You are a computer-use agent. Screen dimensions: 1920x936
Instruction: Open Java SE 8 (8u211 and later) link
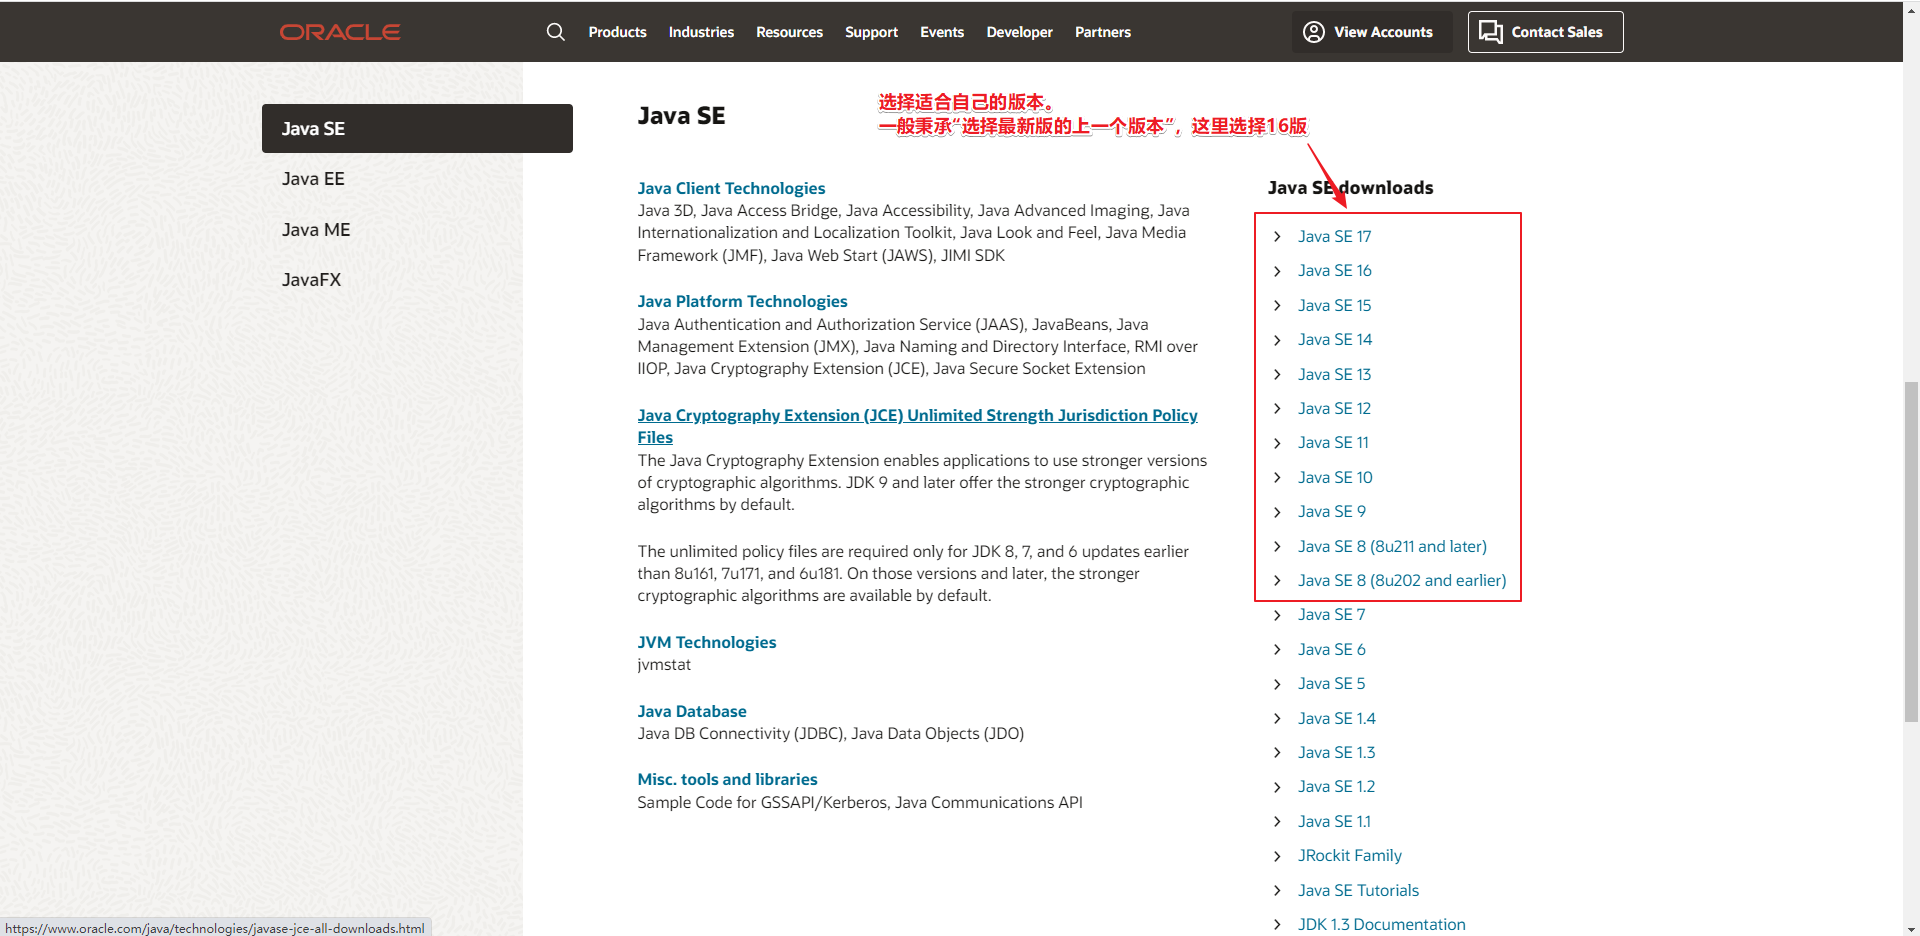1392,546
